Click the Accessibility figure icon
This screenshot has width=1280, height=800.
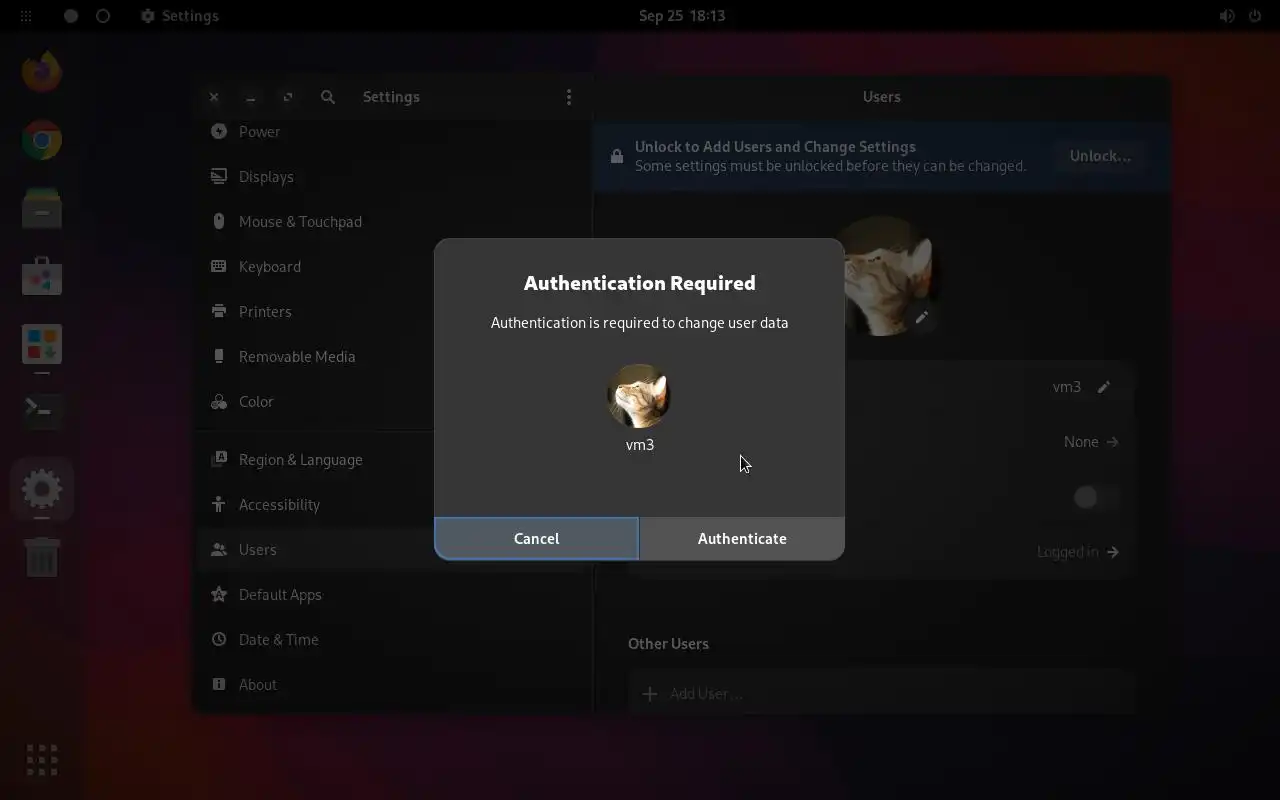click(x=218, y=505)
